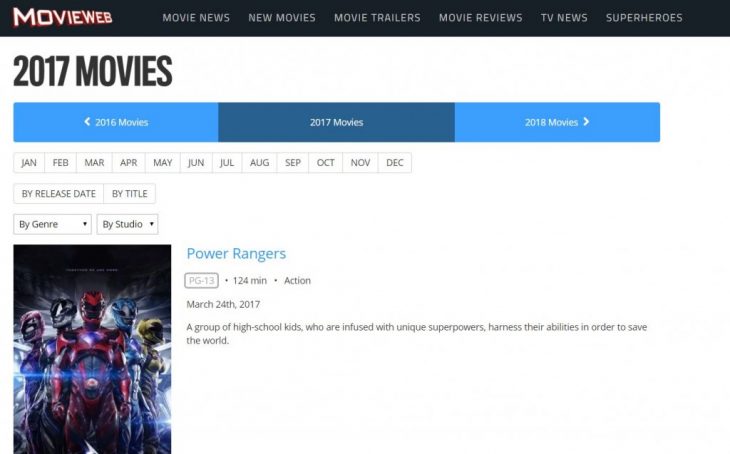Select the 2017 Movies tab
The image size is (730, 454).
click(336, 122)
